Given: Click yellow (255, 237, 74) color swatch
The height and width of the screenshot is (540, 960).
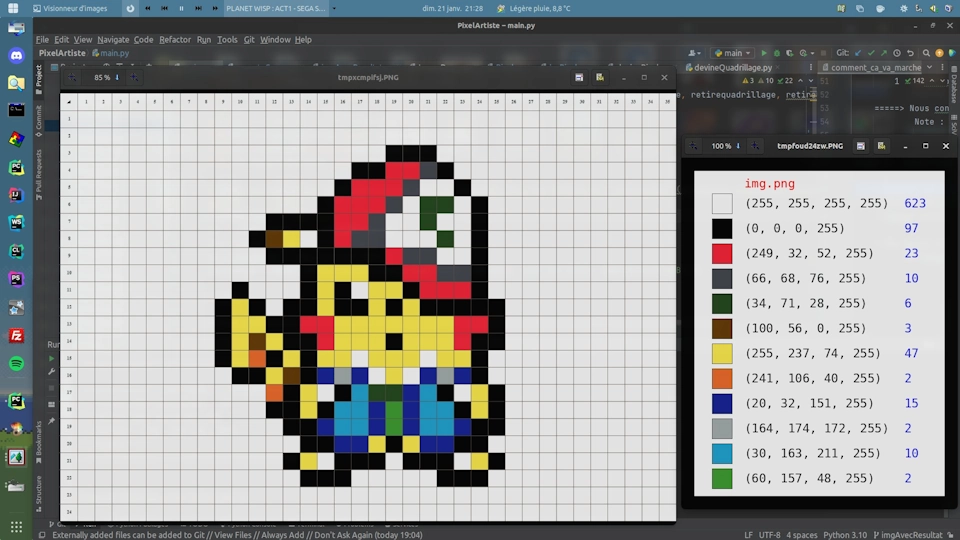Looking at the screenshot, I should (x=722, y=353).
